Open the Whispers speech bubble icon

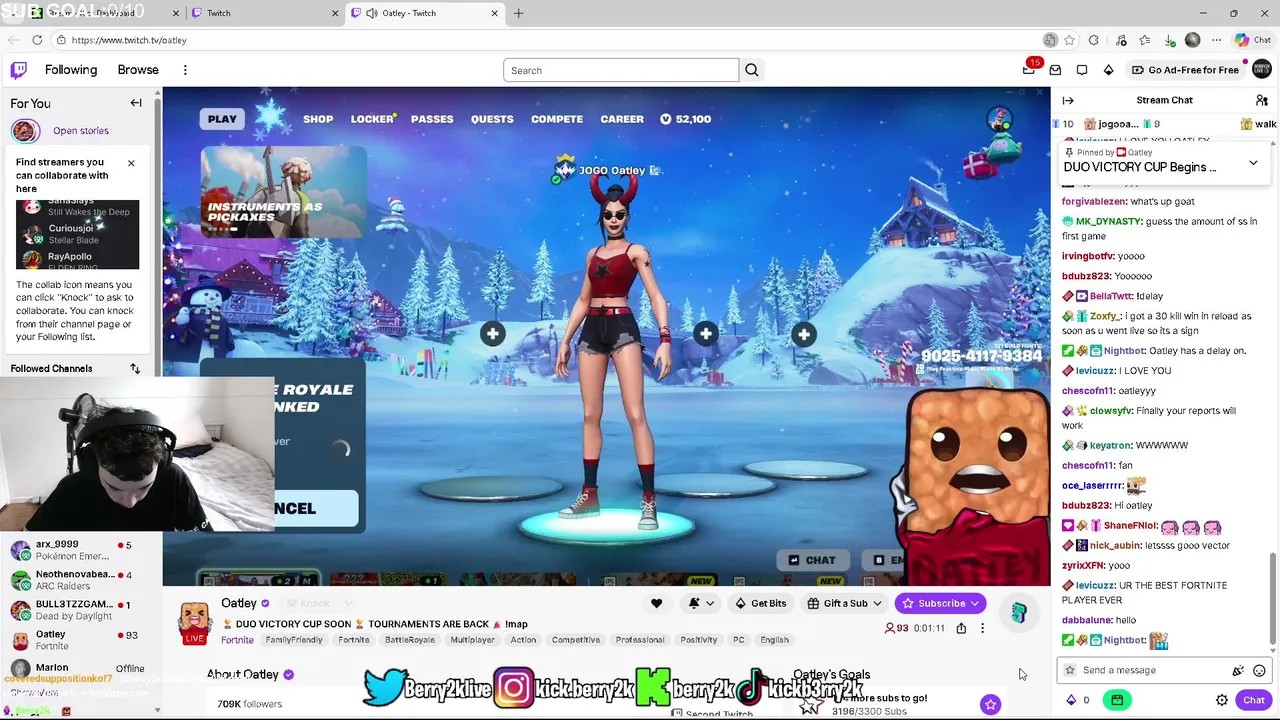1082,70
